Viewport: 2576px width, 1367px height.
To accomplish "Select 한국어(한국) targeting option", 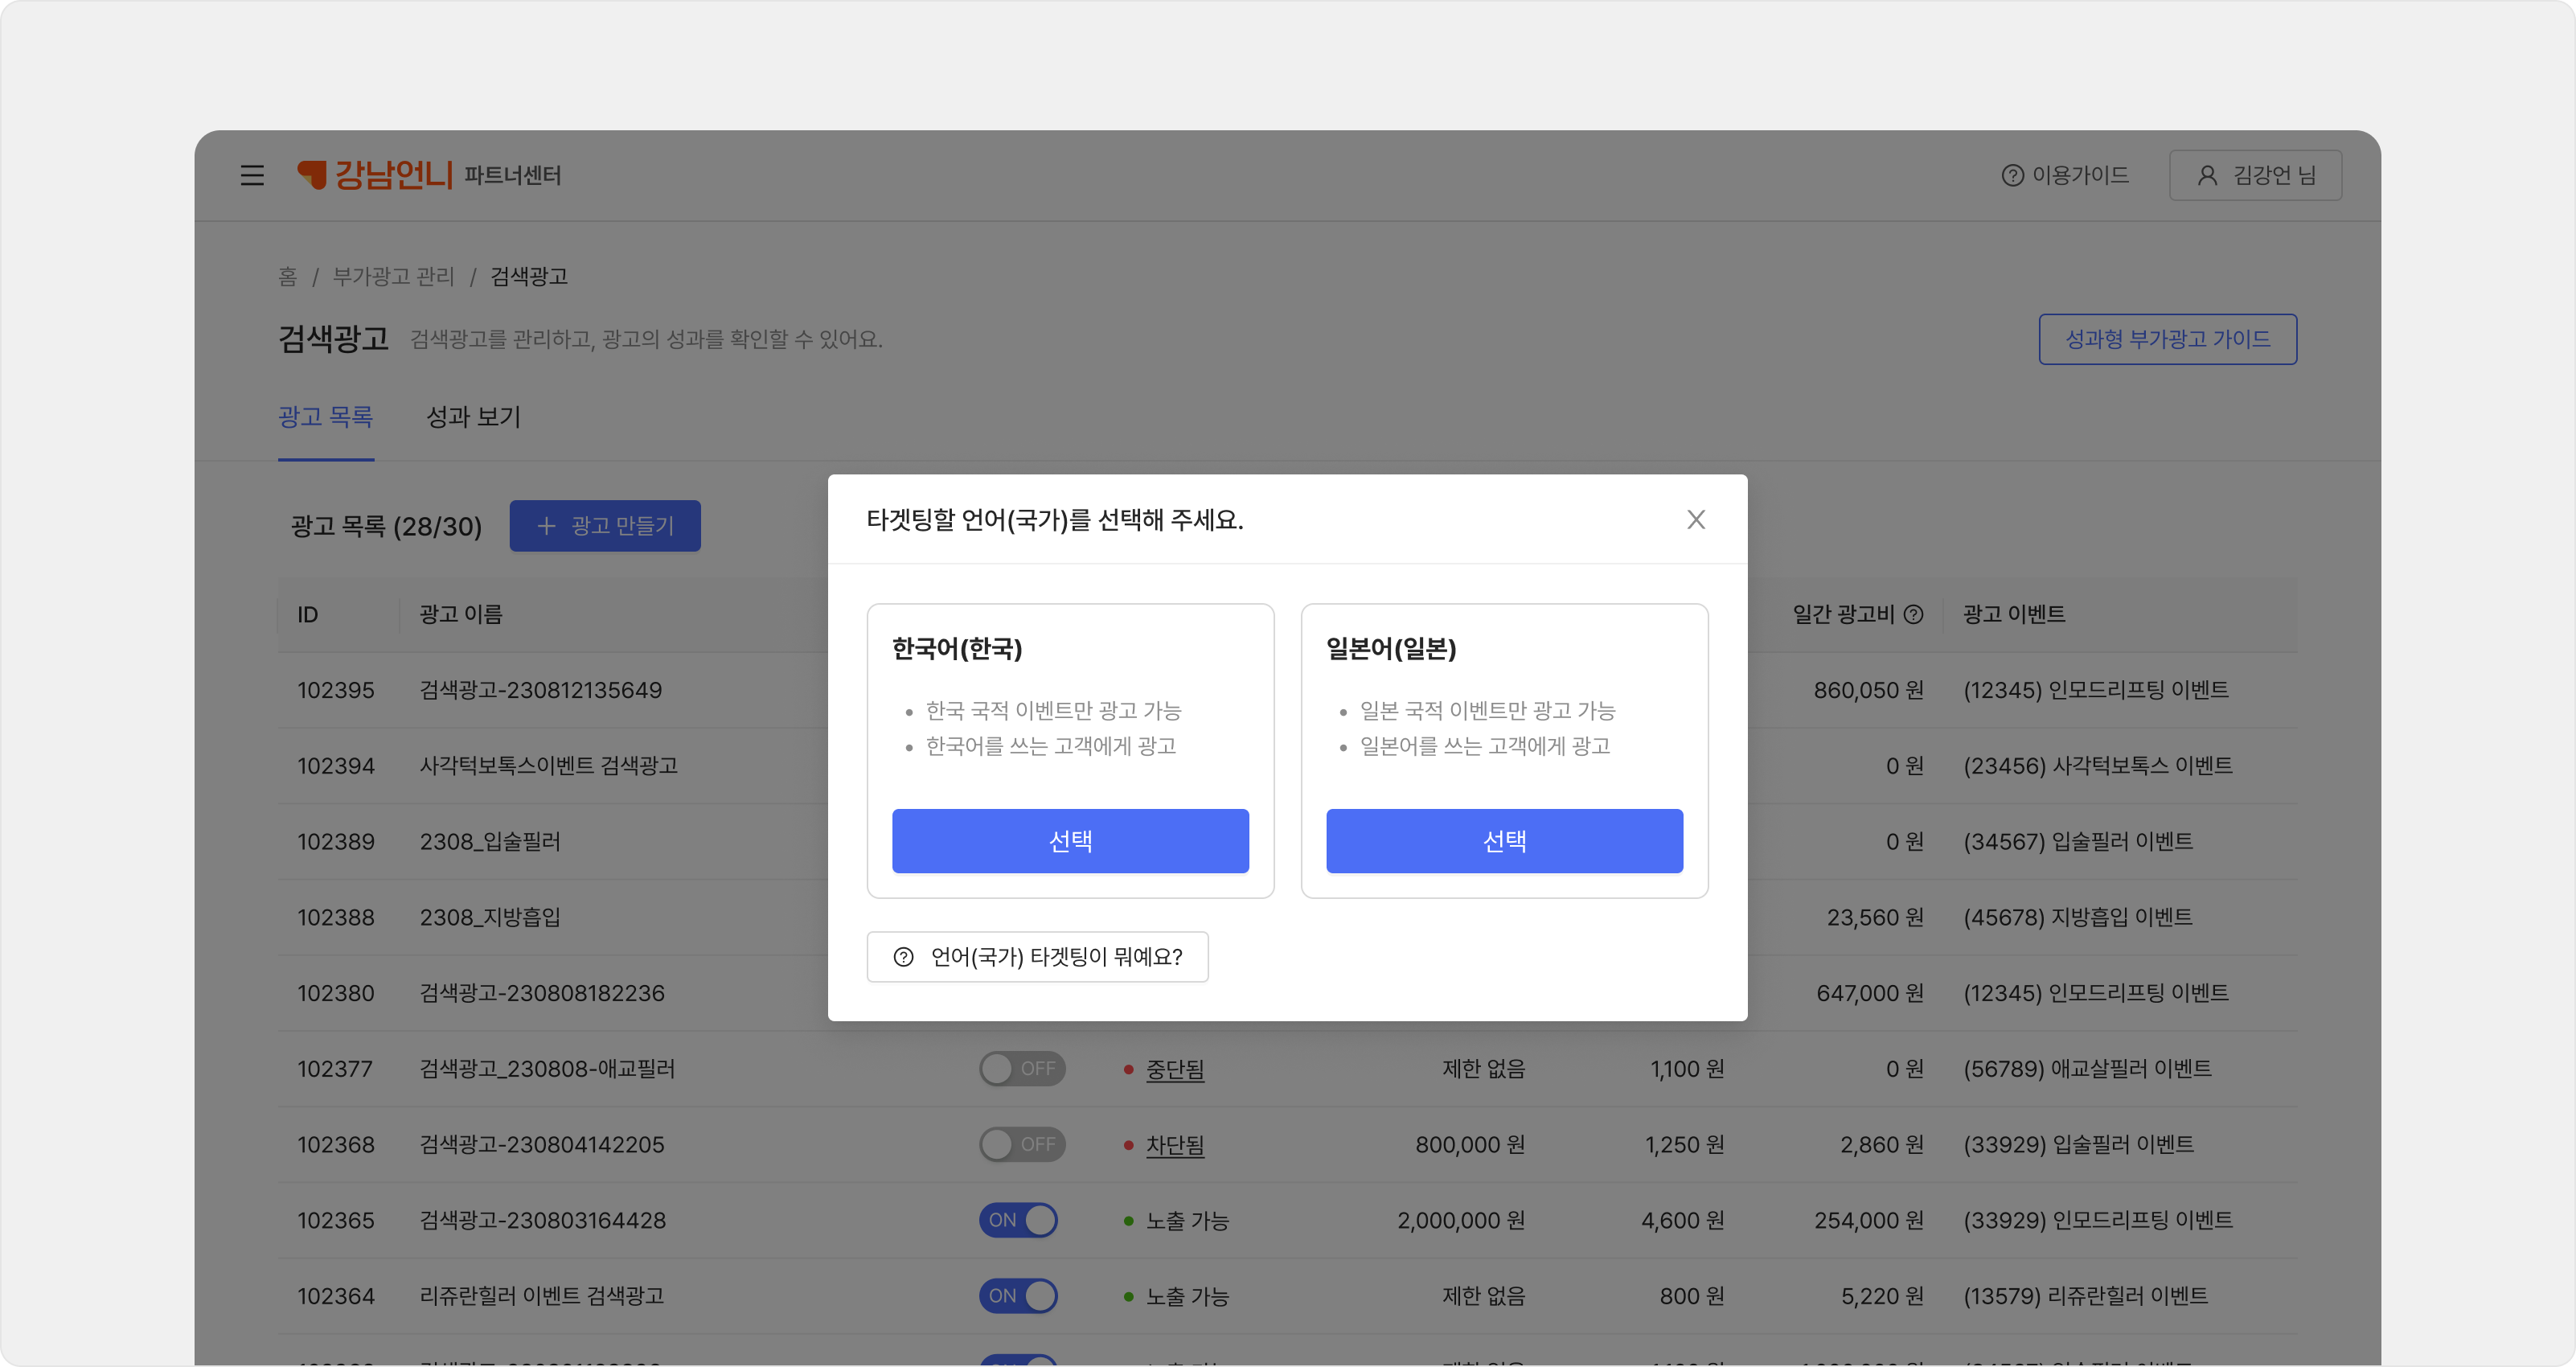I will click(1070, 841).
